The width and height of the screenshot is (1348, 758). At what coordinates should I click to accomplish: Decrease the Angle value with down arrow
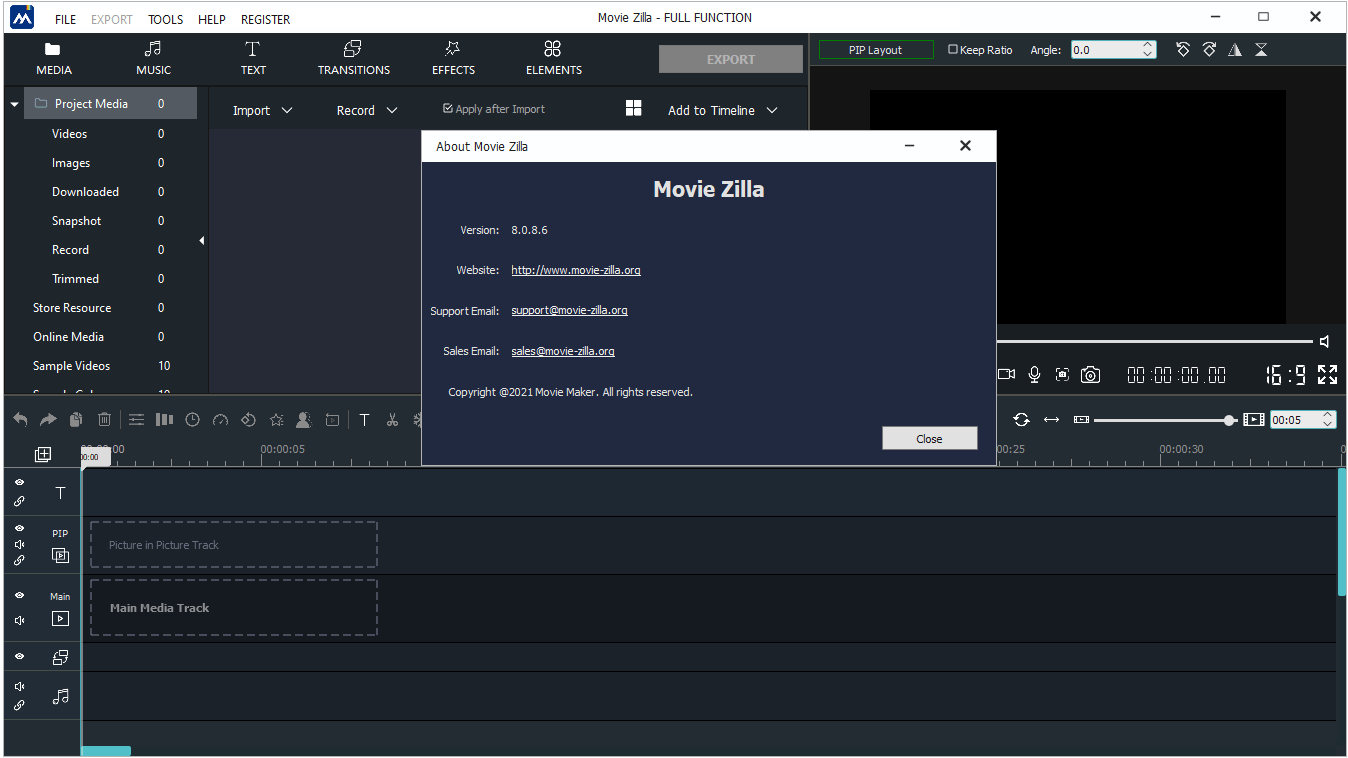point(1147,54)
